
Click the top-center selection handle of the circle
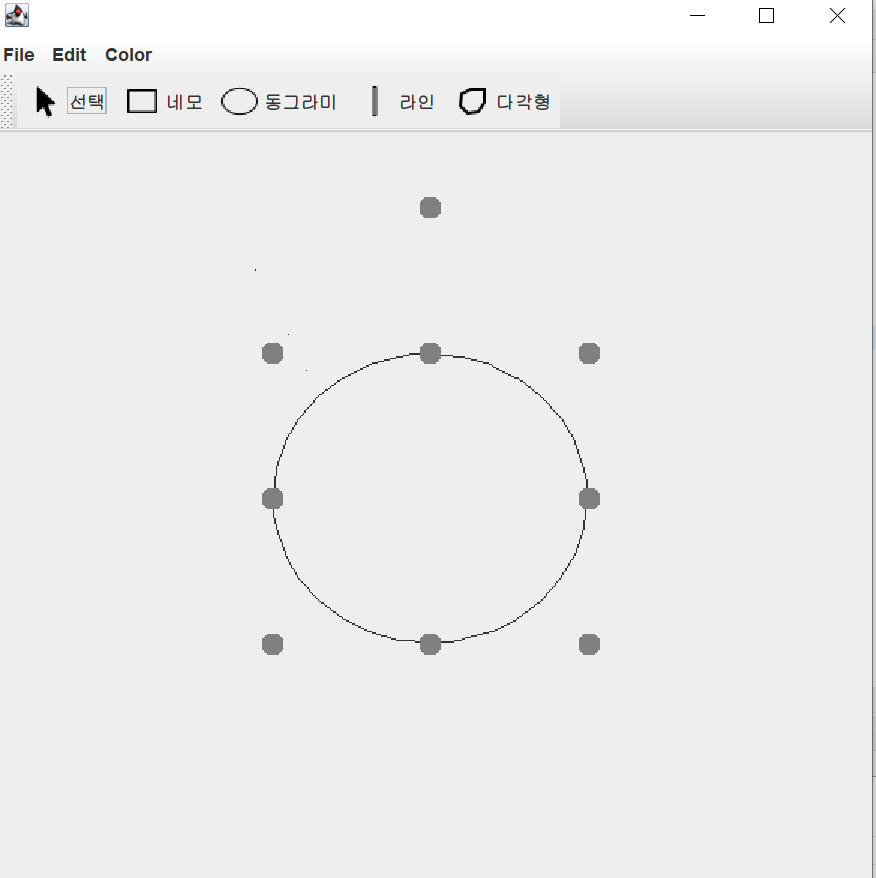pos(430,353)
